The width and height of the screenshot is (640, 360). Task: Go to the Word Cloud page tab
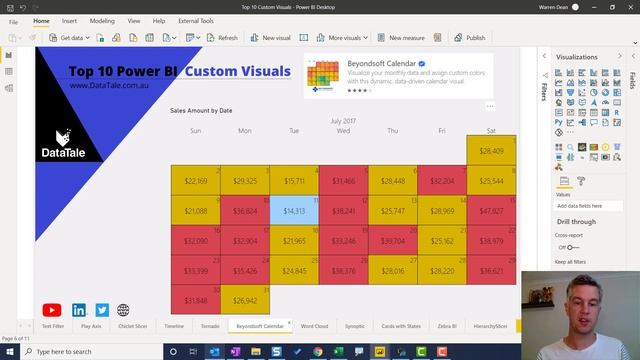pyautogui.click(x=314, y=326)
